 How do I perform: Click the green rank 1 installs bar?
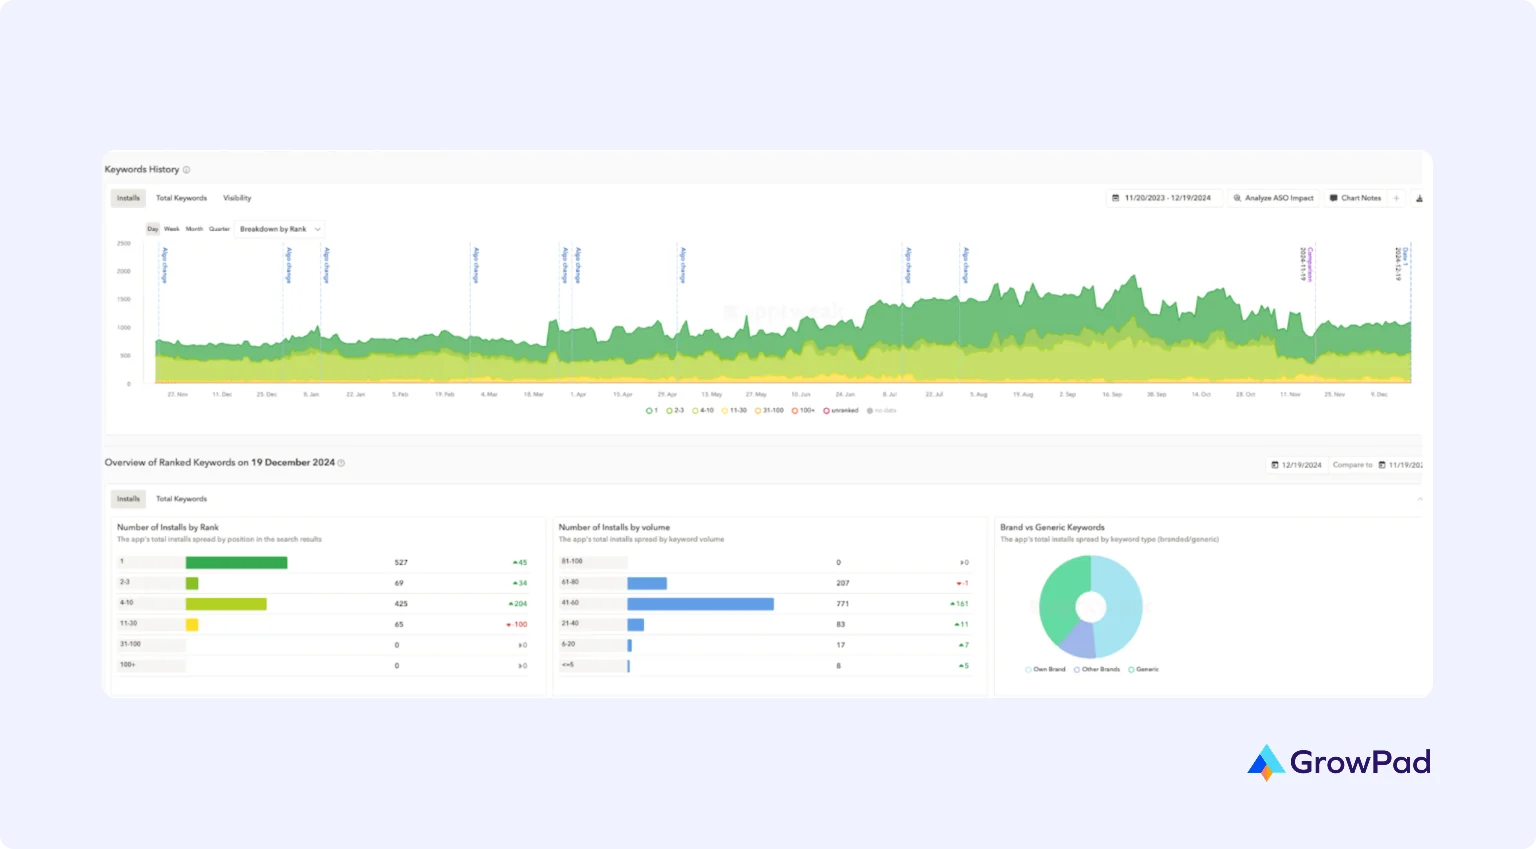pyautogui.click(x=236, y=563)
